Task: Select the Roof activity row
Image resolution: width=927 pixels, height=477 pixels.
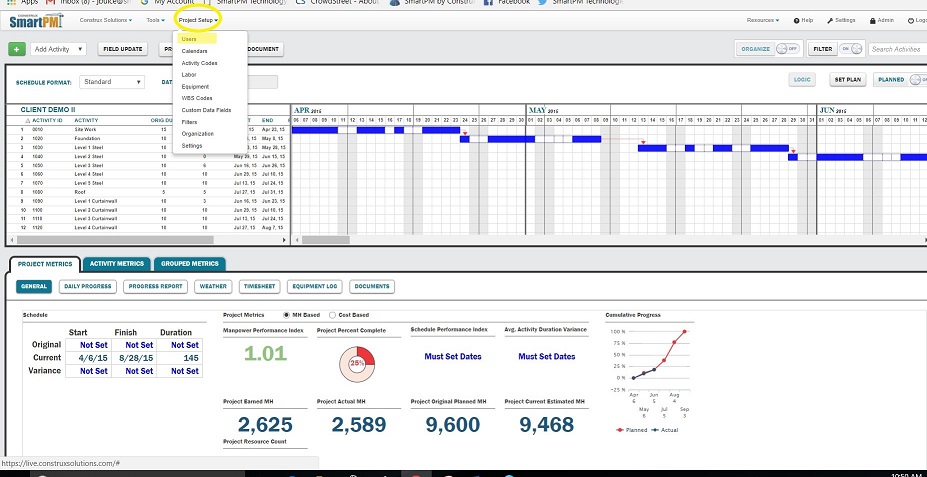Action: (148, 192)
